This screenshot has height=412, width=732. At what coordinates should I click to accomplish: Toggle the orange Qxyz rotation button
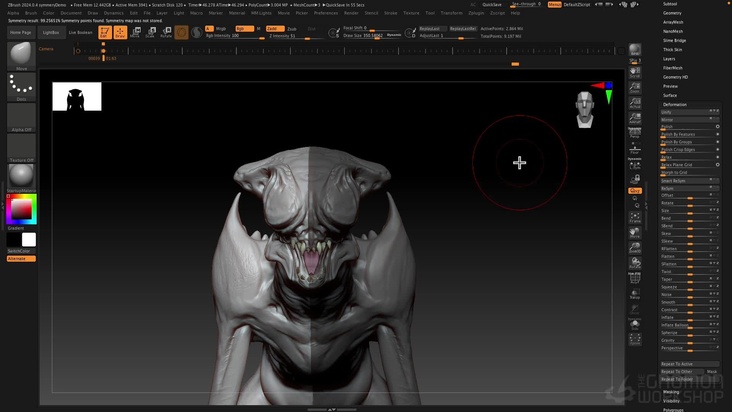click(x=634, y=190)
